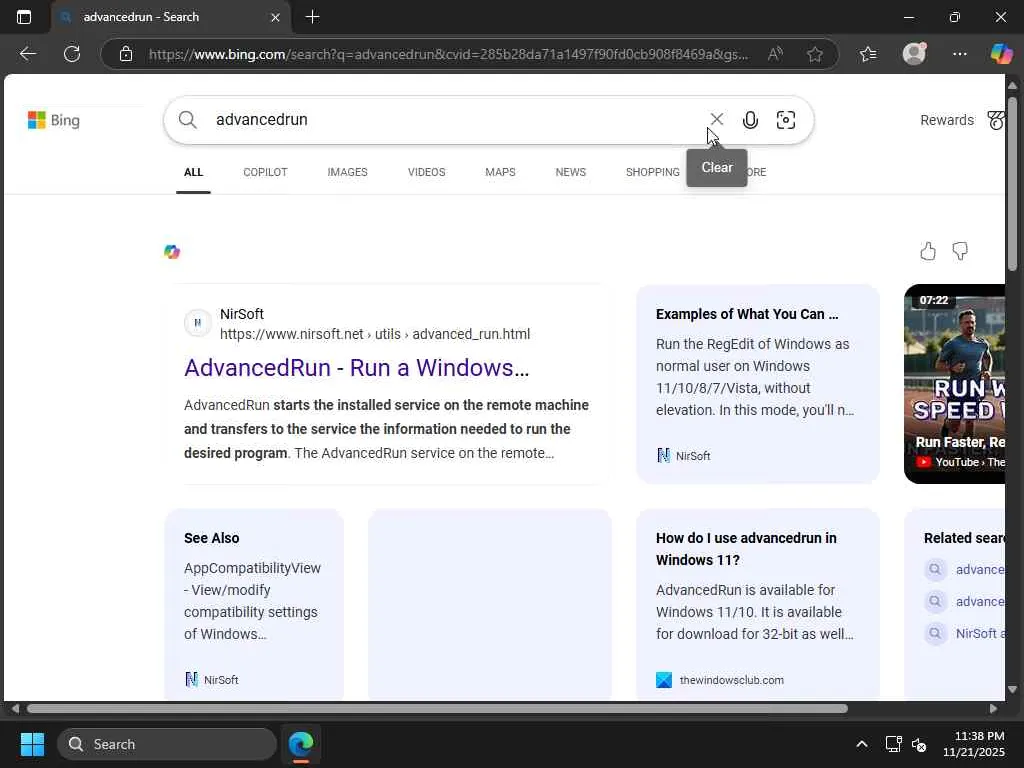
Task: Switch to the COPILOT tab
Action: coord(265,172)
